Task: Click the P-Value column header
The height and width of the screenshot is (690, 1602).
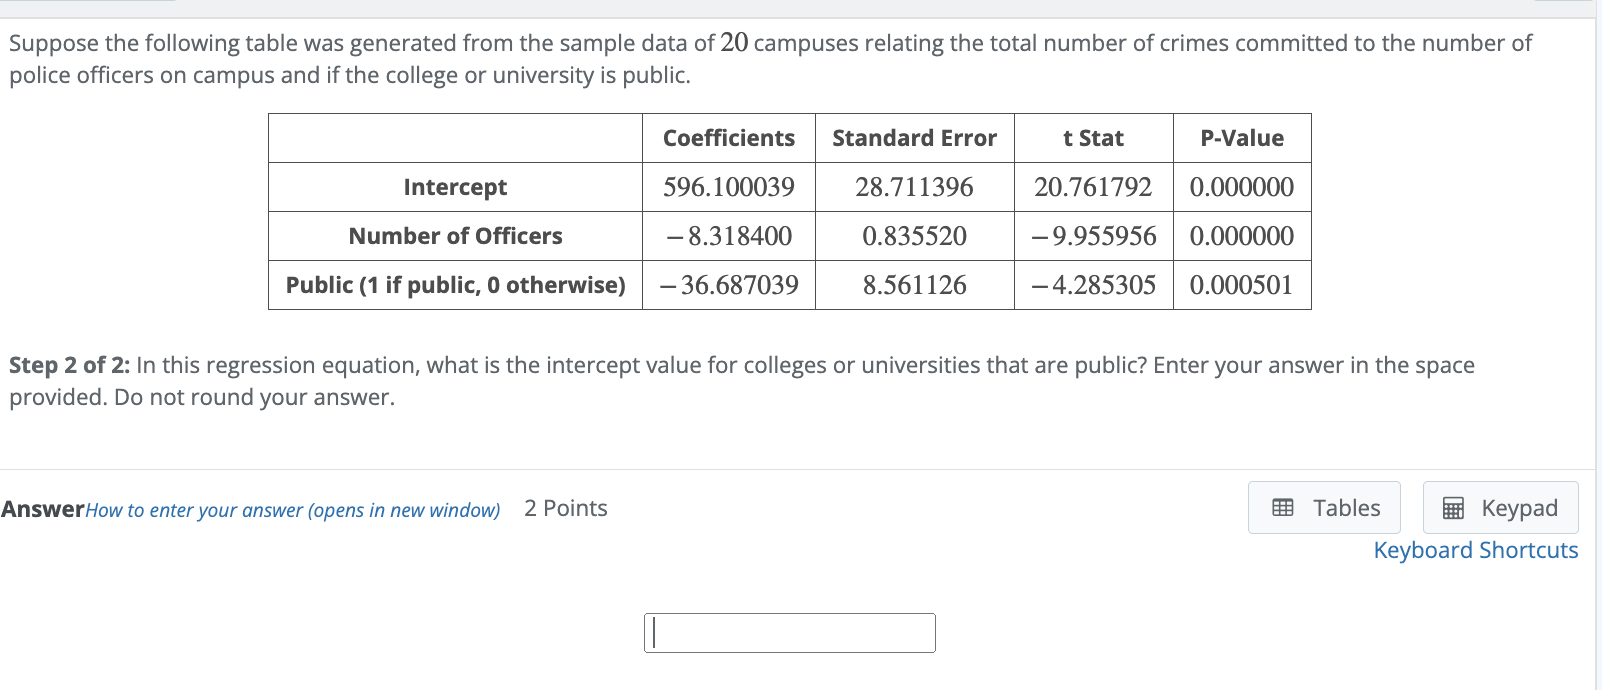Action: 1242,138
